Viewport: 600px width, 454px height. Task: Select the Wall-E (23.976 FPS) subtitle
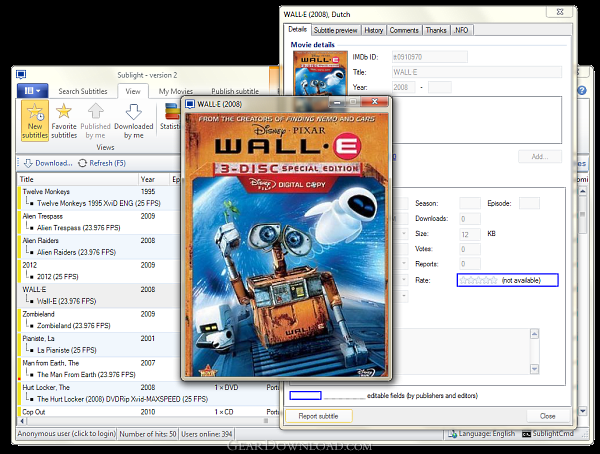pyautogui.click(x=66, y=301)
